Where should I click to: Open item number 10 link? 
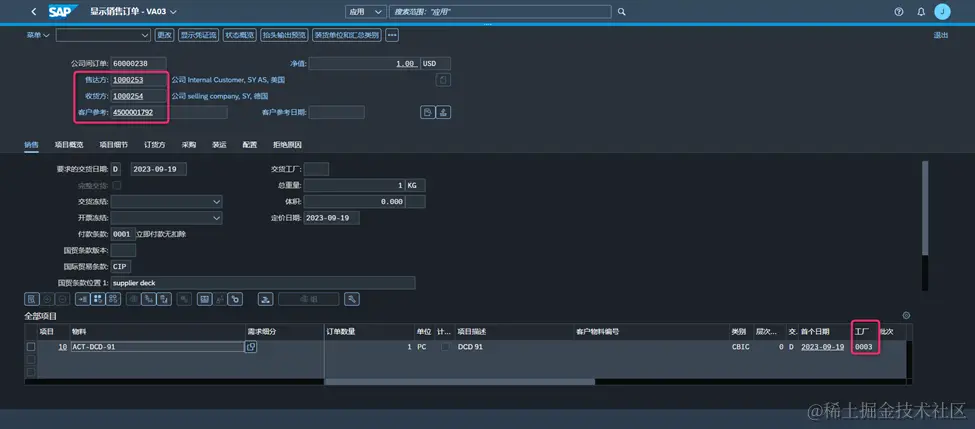click(63, 347)
